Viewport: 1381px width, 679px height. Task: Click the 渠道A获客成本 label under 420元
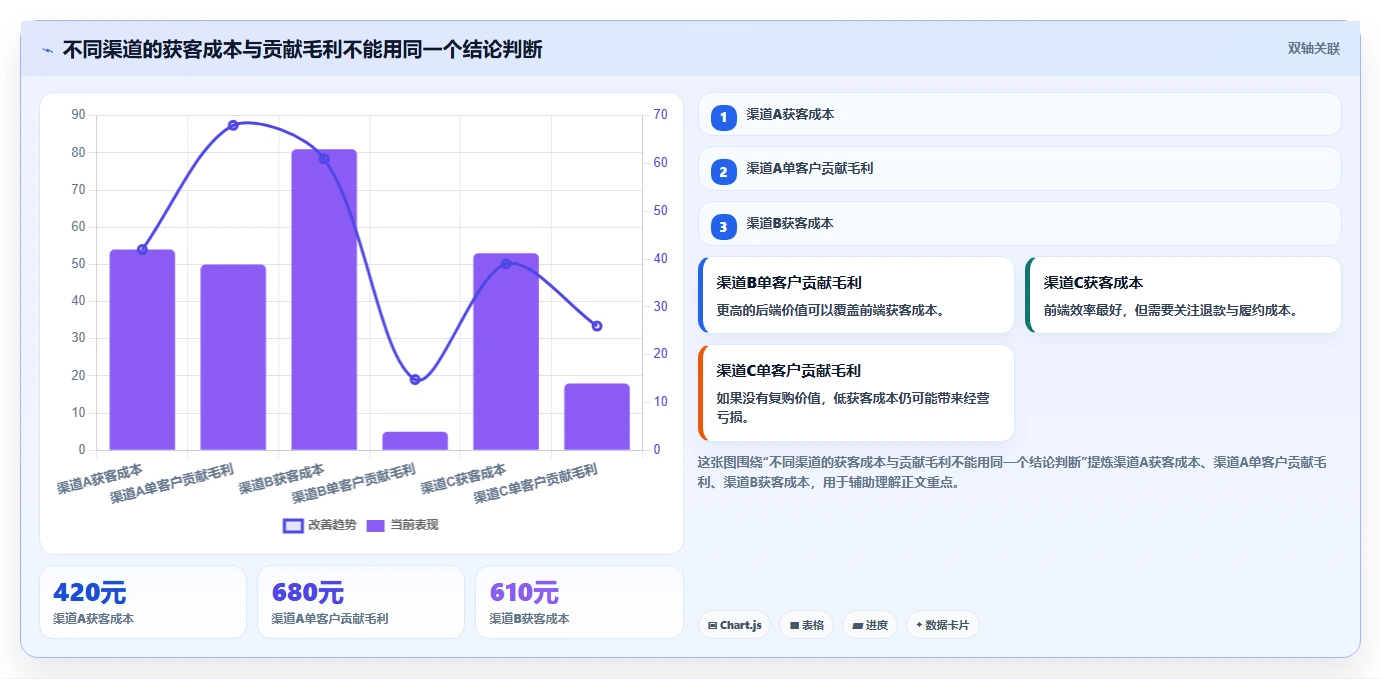[x=94, y=619]
